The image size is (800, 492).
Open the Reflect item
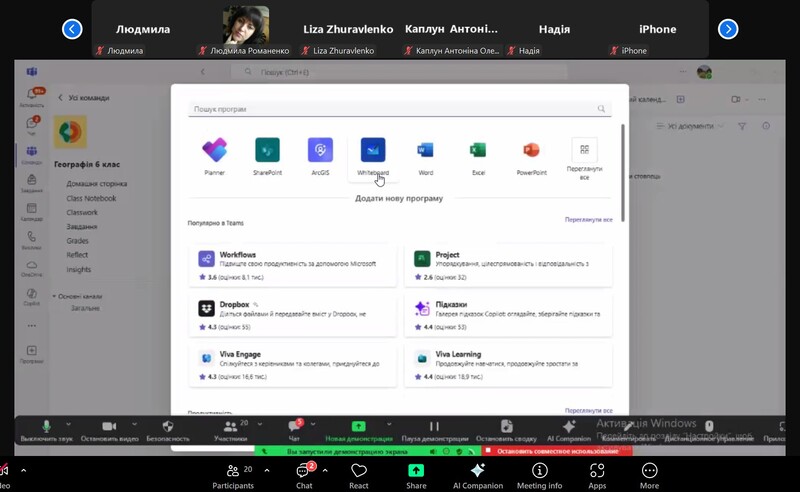click(x=77, y=255)
